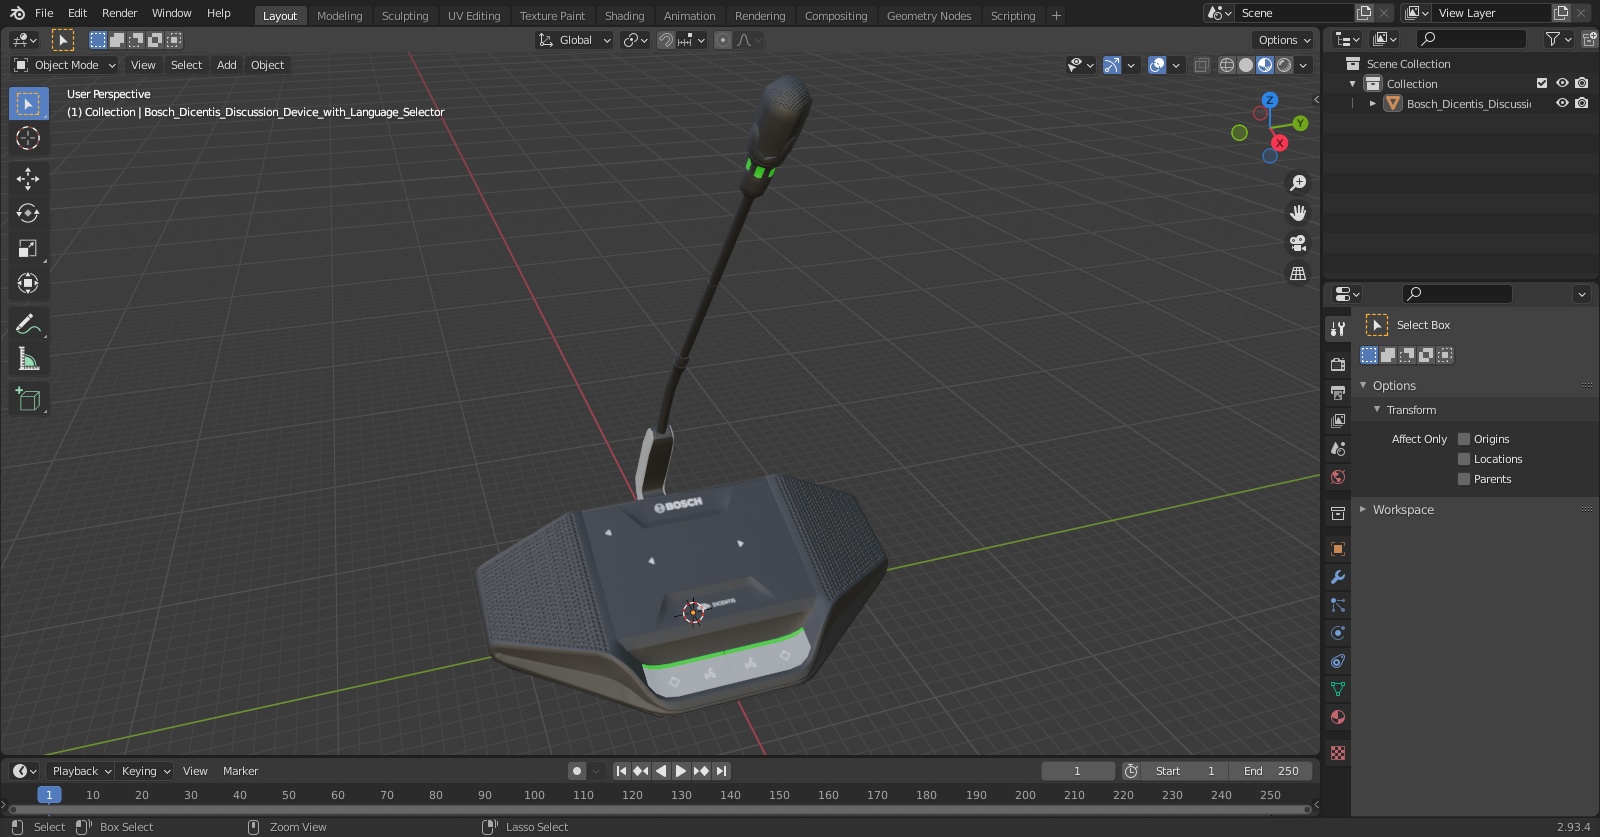Select the Measure tool
This screenshot has height=837, width=1600.
pyautogui.click(x=28, y=359)
